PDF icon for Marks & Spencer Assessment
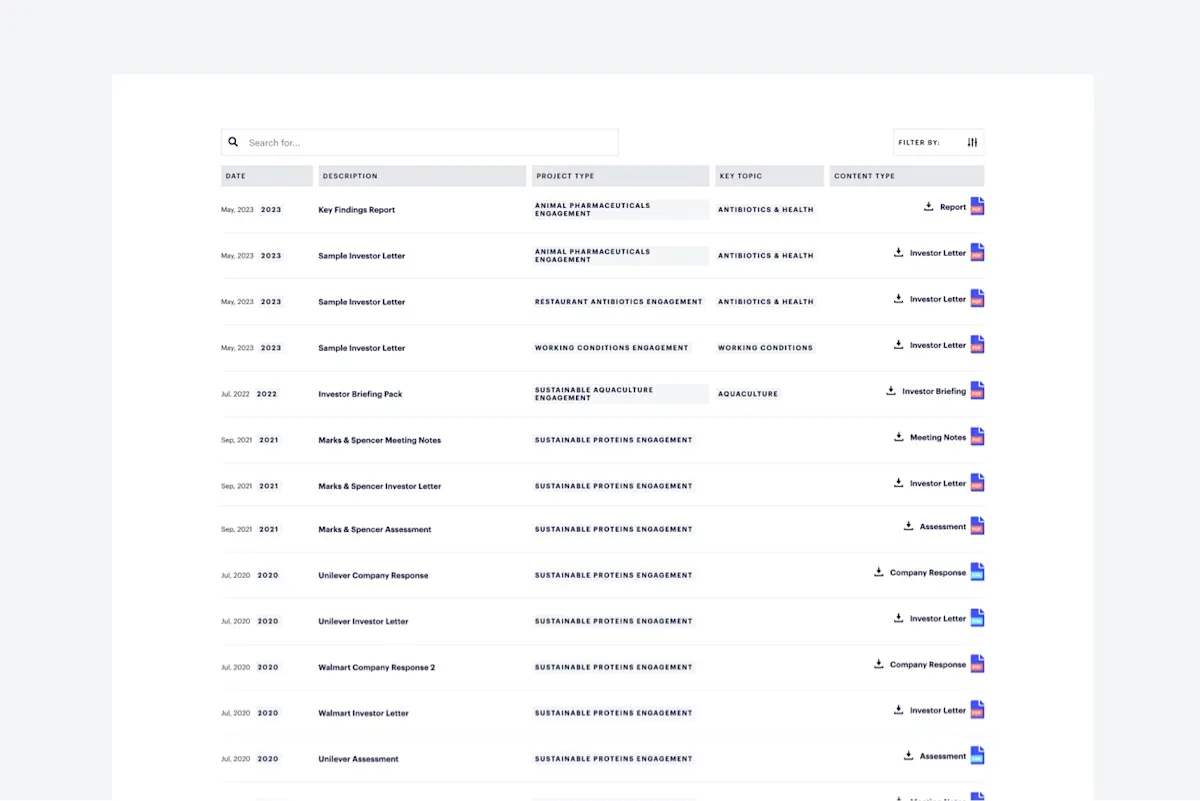 coord(977,525)
